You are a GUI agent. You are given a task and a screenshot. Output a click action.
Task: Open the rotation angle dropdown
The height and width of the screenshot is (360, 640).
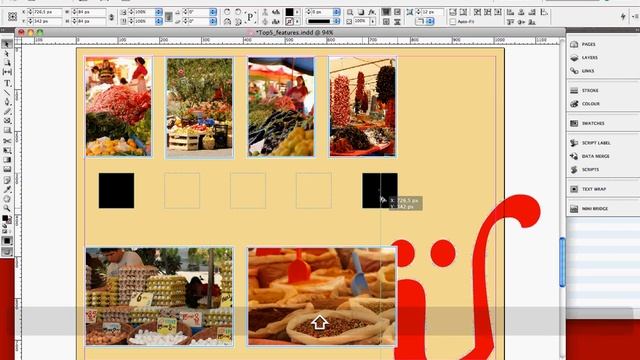coord(213,12)
